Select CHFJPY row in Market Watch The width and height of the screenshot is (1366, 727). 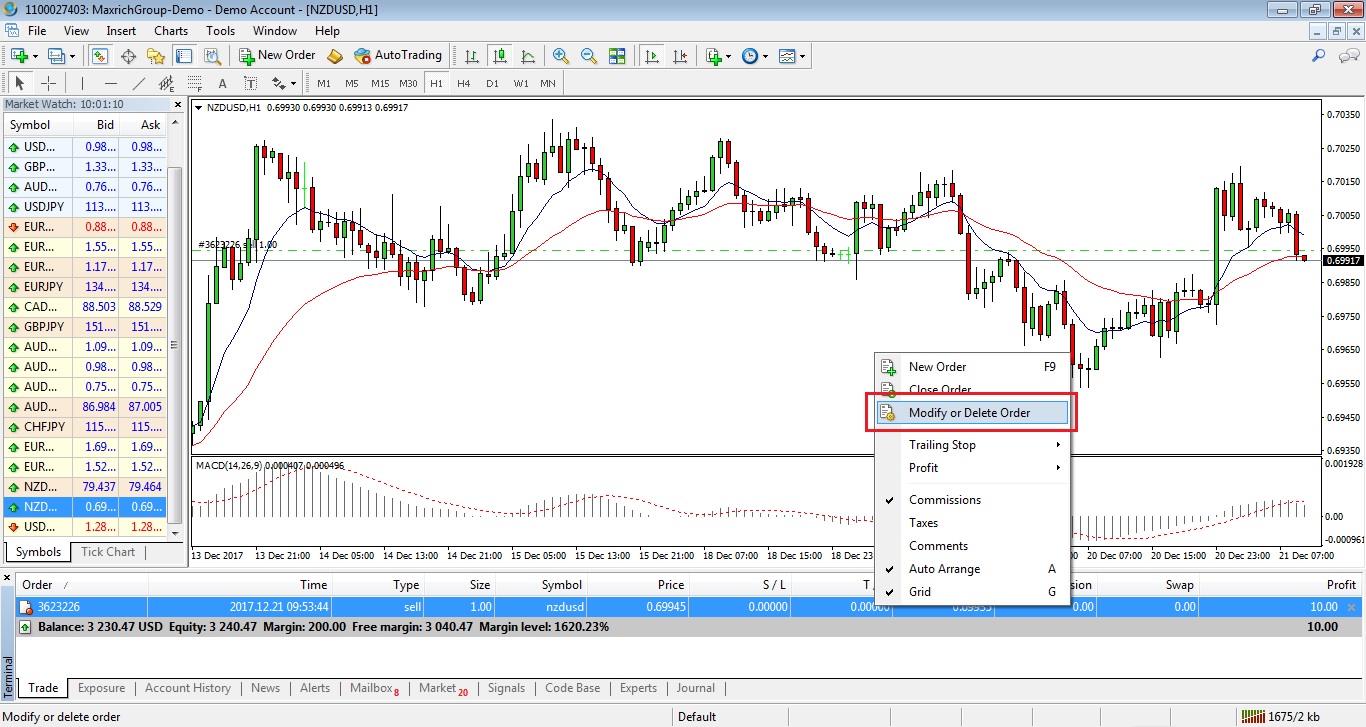85,427
